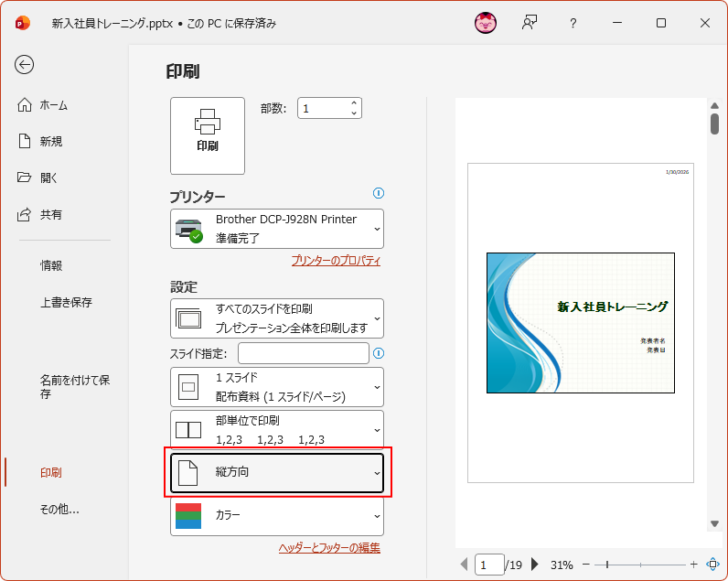This screenshot has width=728, height=581.
Task: Expand the すべてのスライドを印刷 dropdown
Action: (277, 318)
